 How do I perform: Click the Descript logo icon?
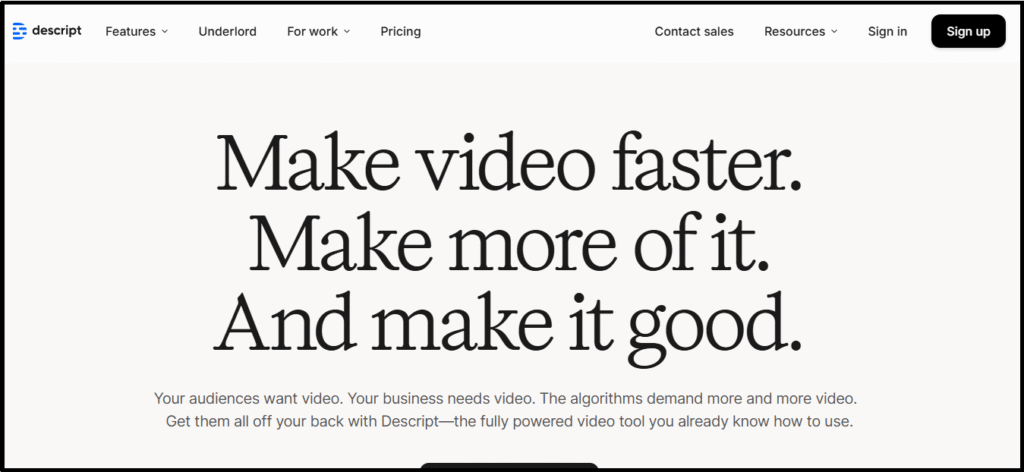[x=20, y=31]
